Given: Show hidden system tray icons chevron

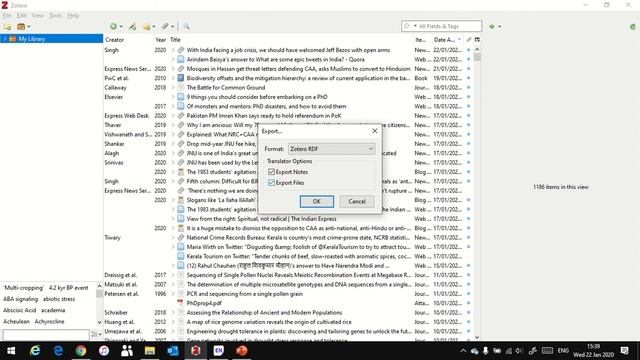Looking at the screenshot, I should [463, 351].
